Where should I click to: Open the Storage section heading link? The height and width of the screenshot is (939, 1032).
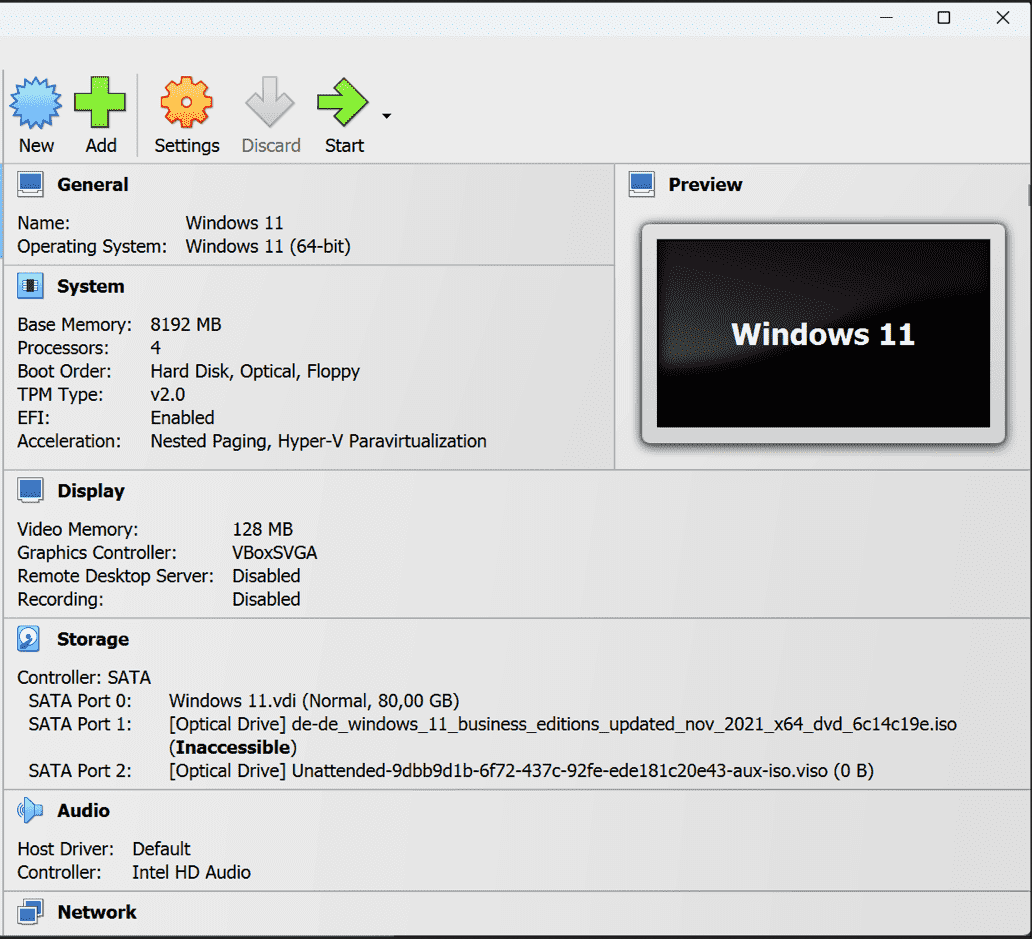pos(93,639)
